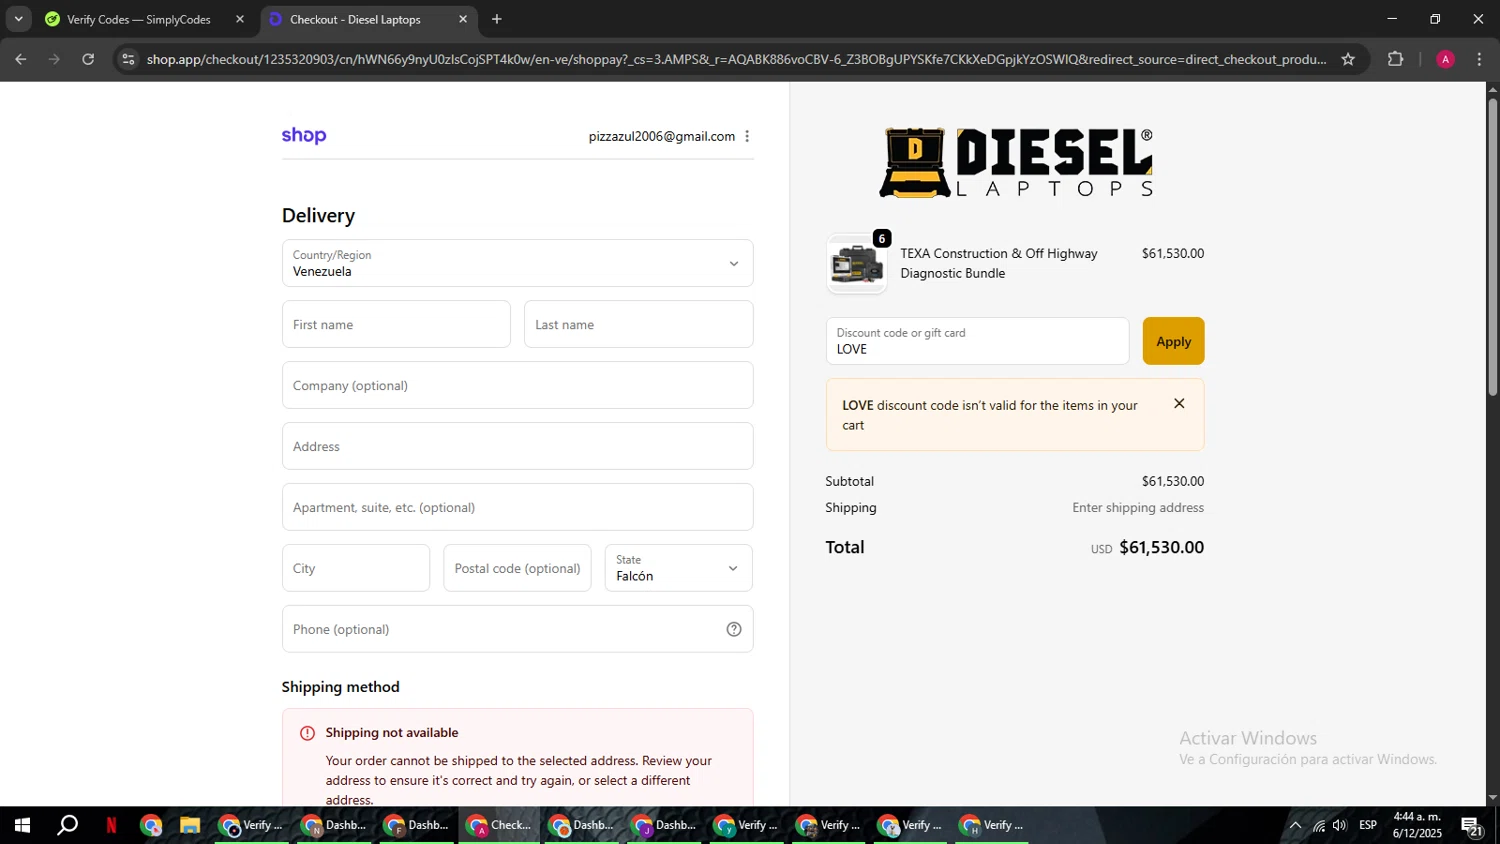Reload the checkout page
This screenshot has height=844, width=1500.
pyautogui.click(x=88, y=59)
